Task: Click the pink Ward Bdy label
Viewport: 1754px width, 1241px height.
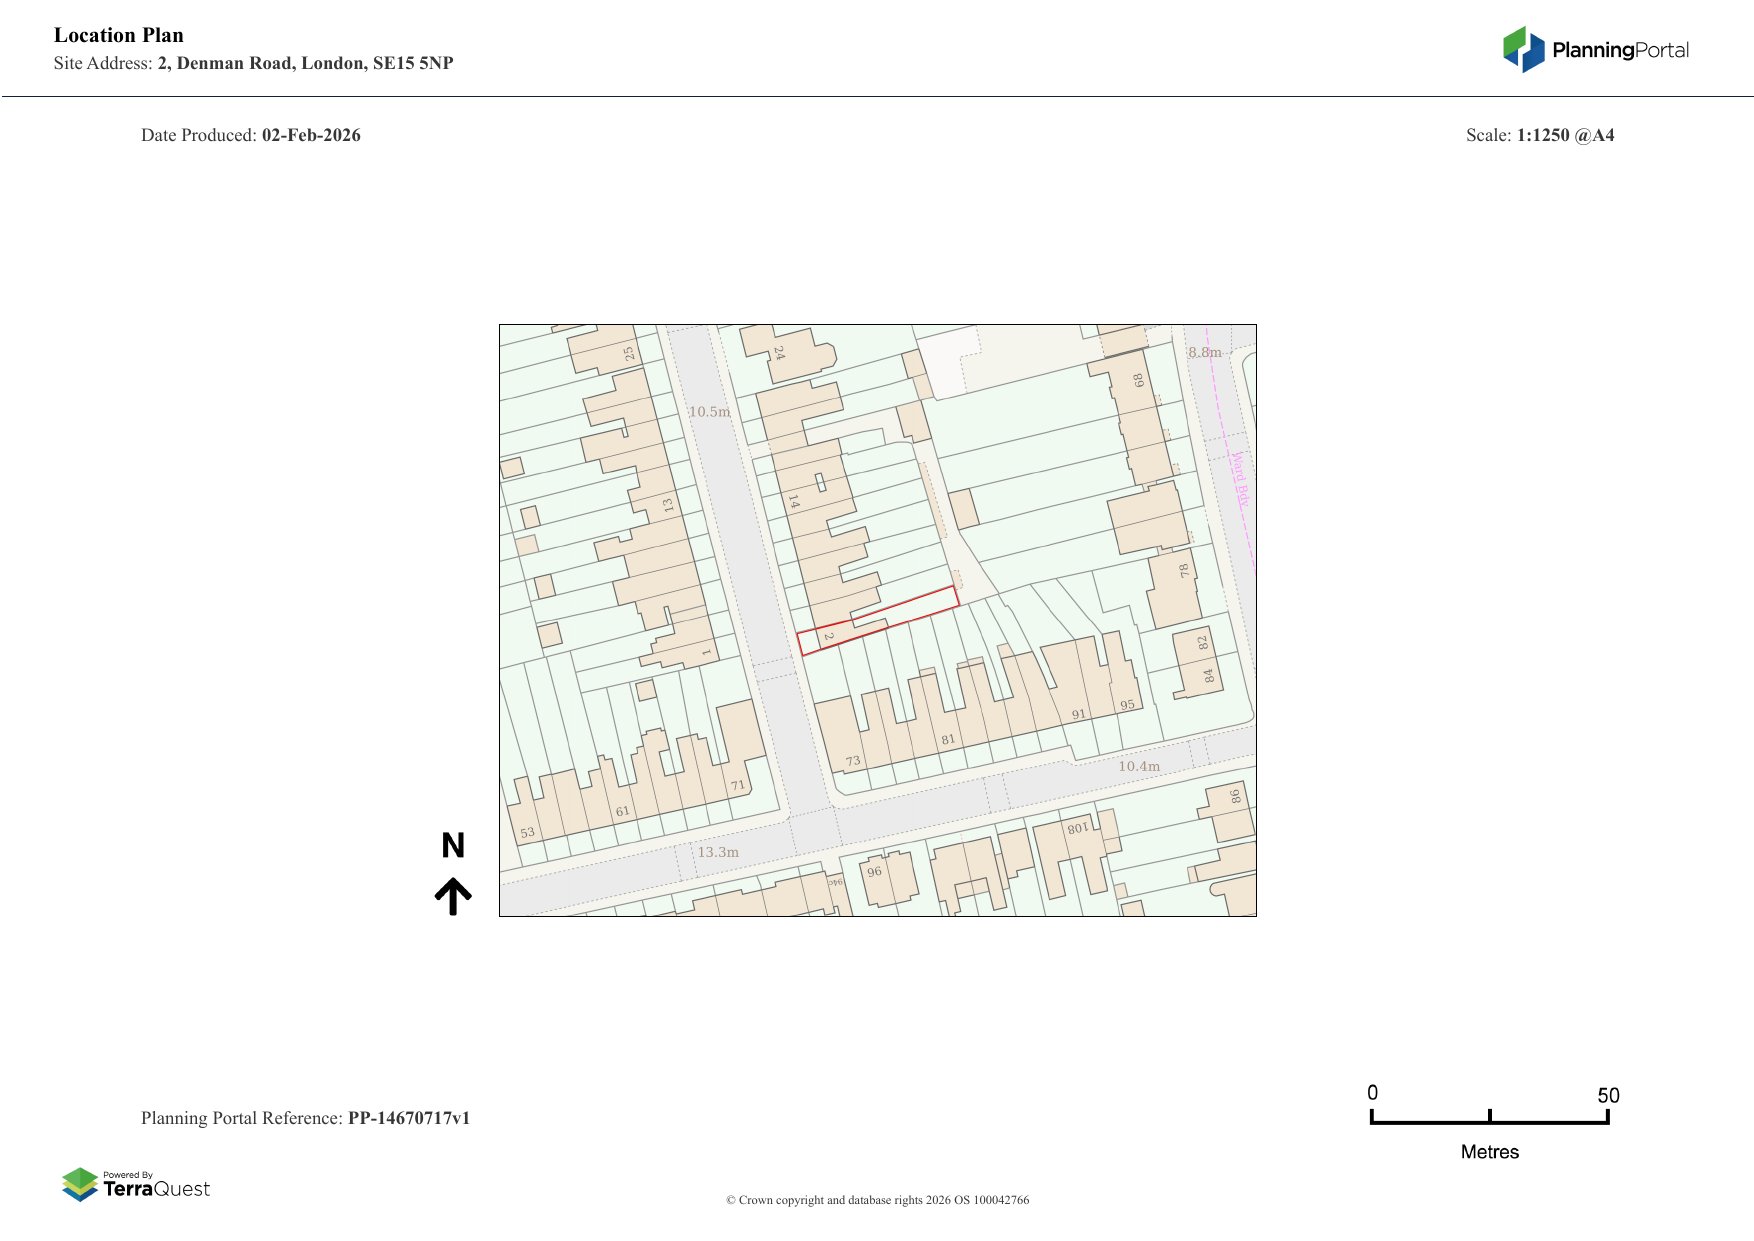Action: pyautogui.click(x=1239, y=479)
